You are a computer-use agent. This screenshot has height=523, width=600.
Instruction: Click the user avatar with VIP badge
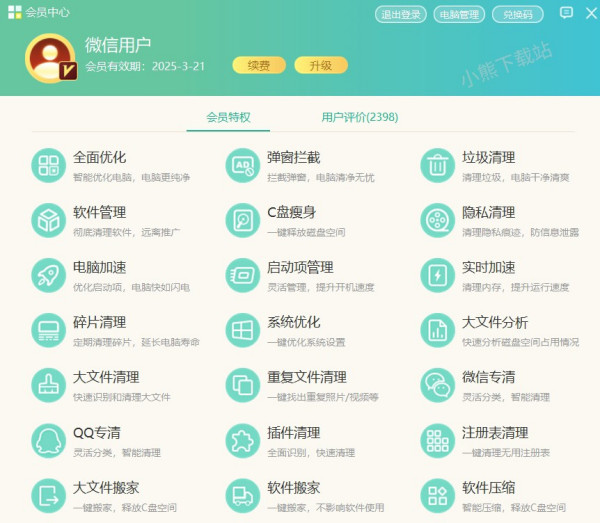point(51,58)
